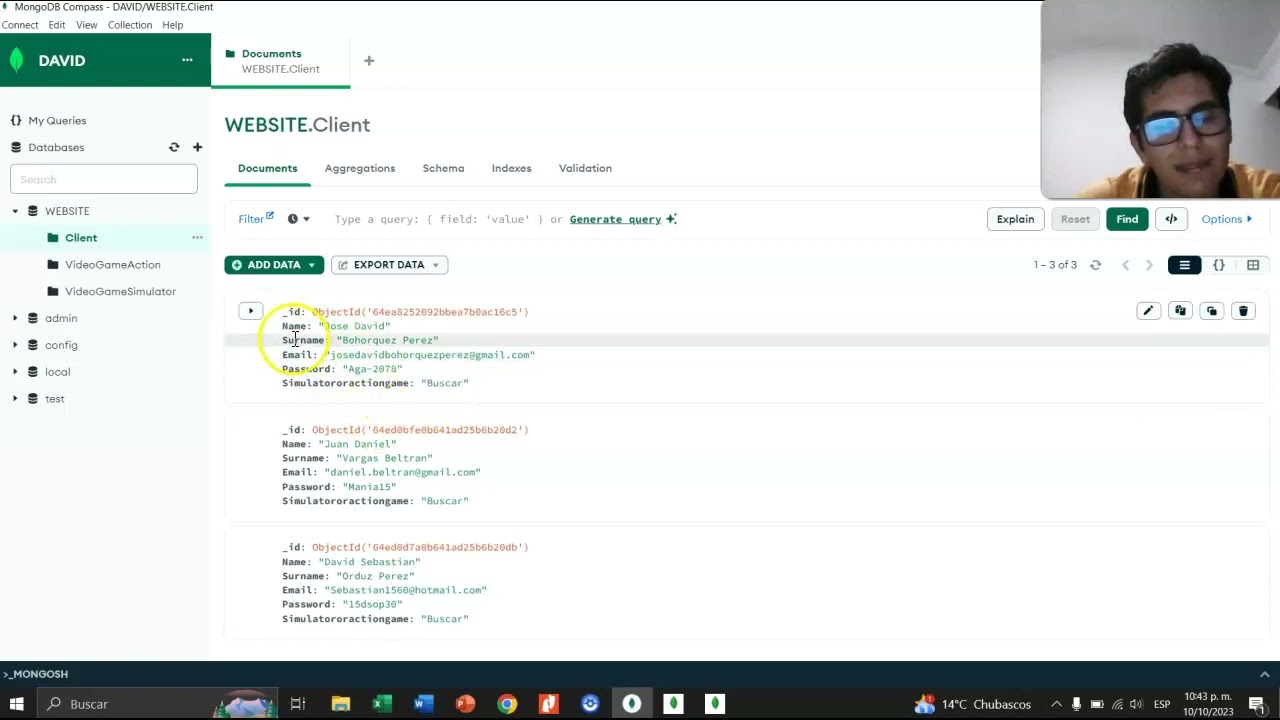Open the Collection menu
The image size is (1280, 720).
coord(130,25)
